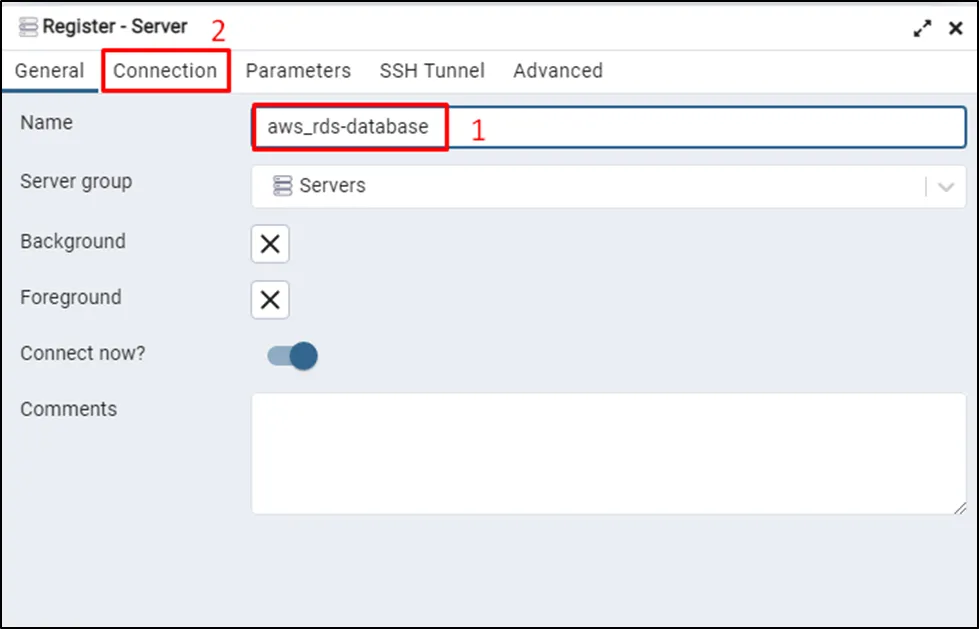This screenshot has width=979, height=629.
Task: Switch to the Connection tab
Action: pos(165,71)
